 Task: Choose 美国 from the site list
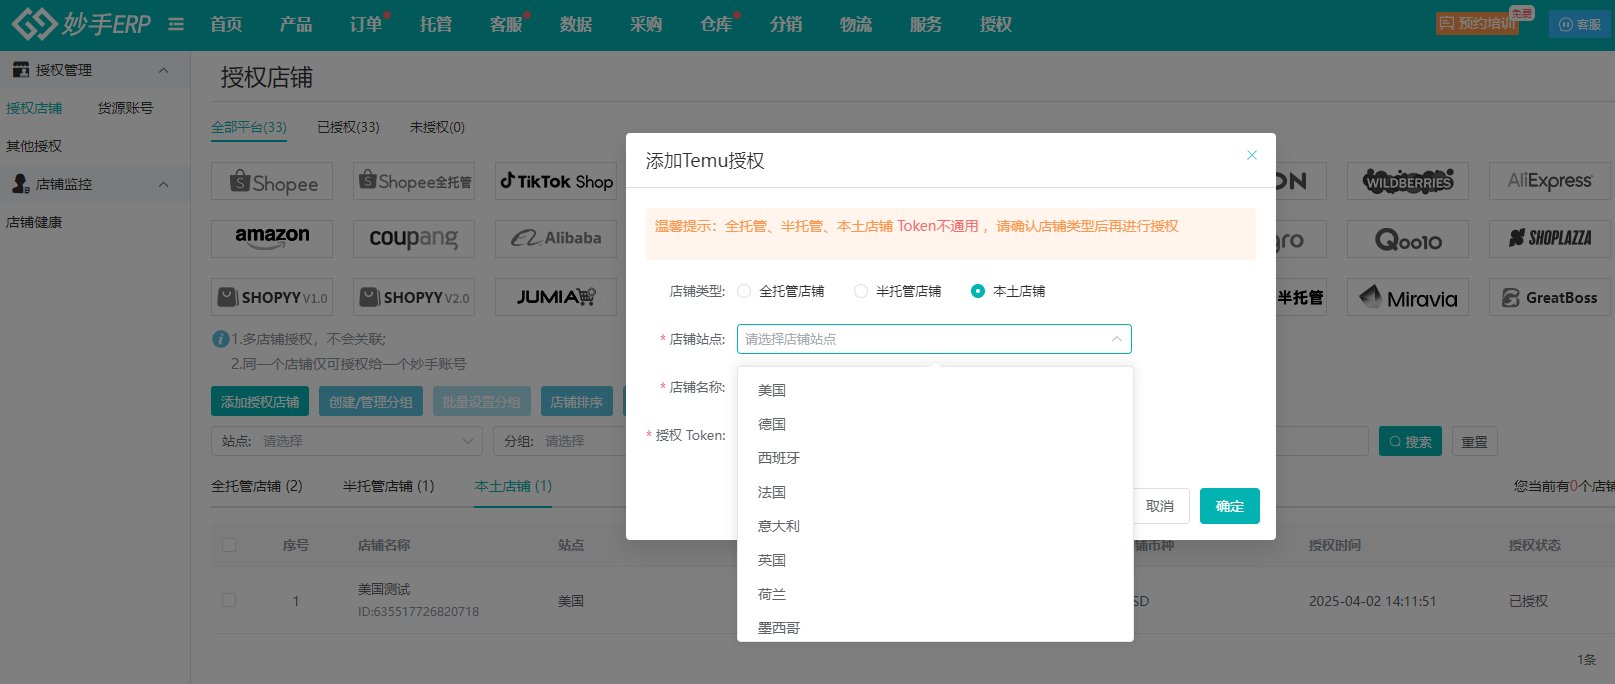pyautogui.click(x=935, y=390)
